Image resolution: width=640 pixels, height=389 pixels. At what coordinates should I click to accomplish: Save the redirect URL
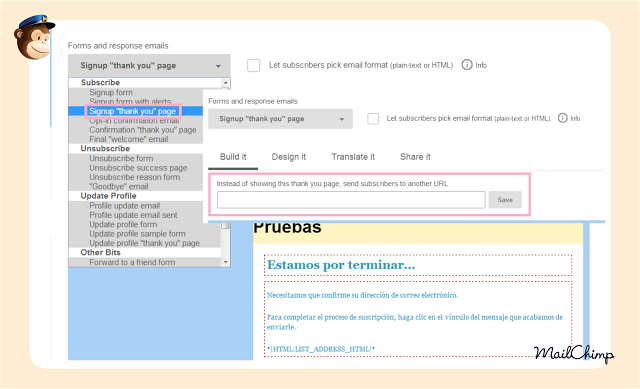point(505,200)
